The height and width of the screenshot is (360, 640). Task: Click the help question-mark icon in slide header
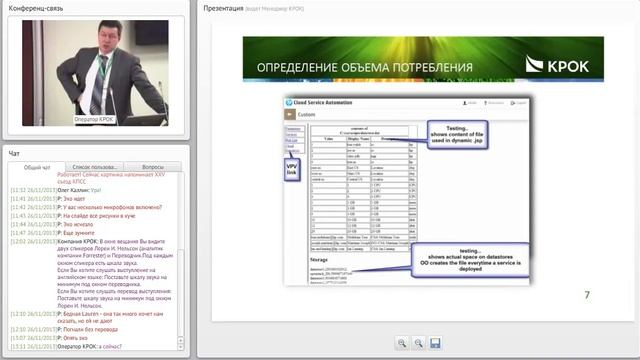point(485,103)
